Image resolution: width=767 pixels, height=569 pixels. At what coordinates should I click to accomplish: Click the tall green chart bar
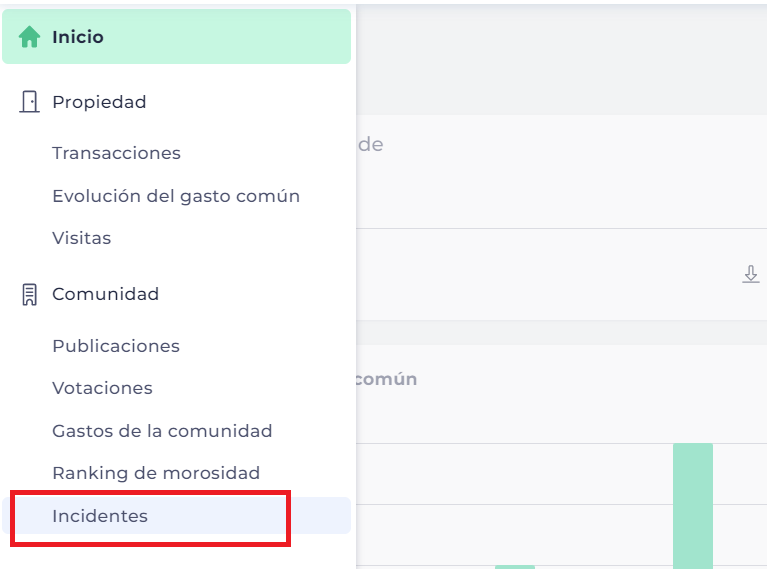693,506
